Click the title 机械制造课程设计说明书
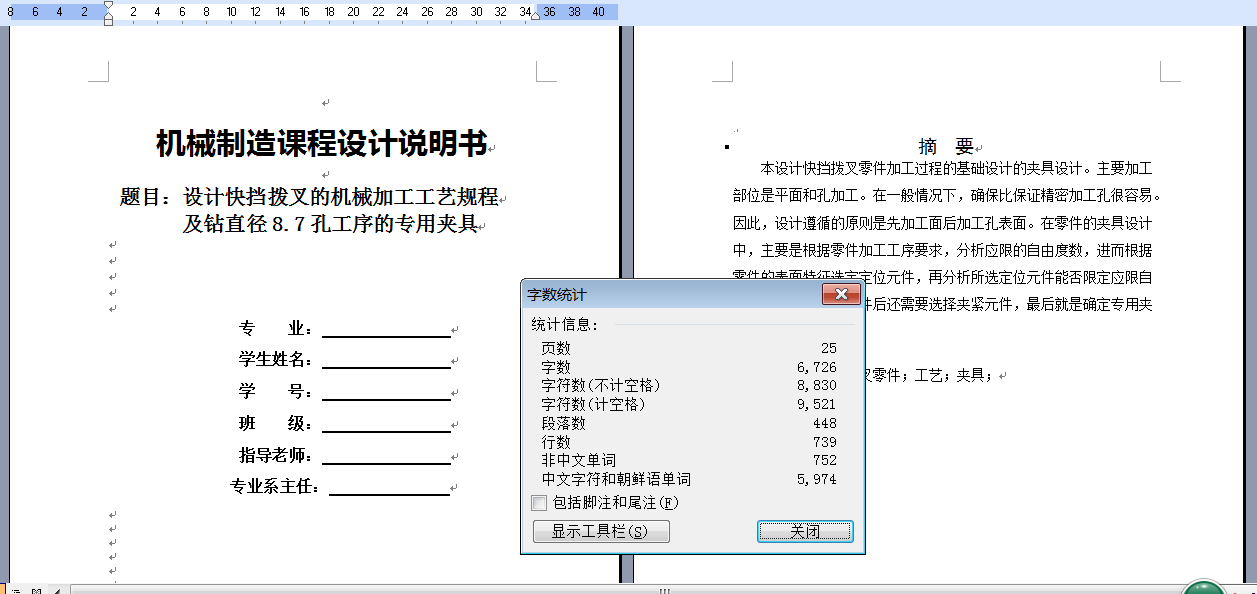This screenshot has width=1257, height=594. coord(321,144)
